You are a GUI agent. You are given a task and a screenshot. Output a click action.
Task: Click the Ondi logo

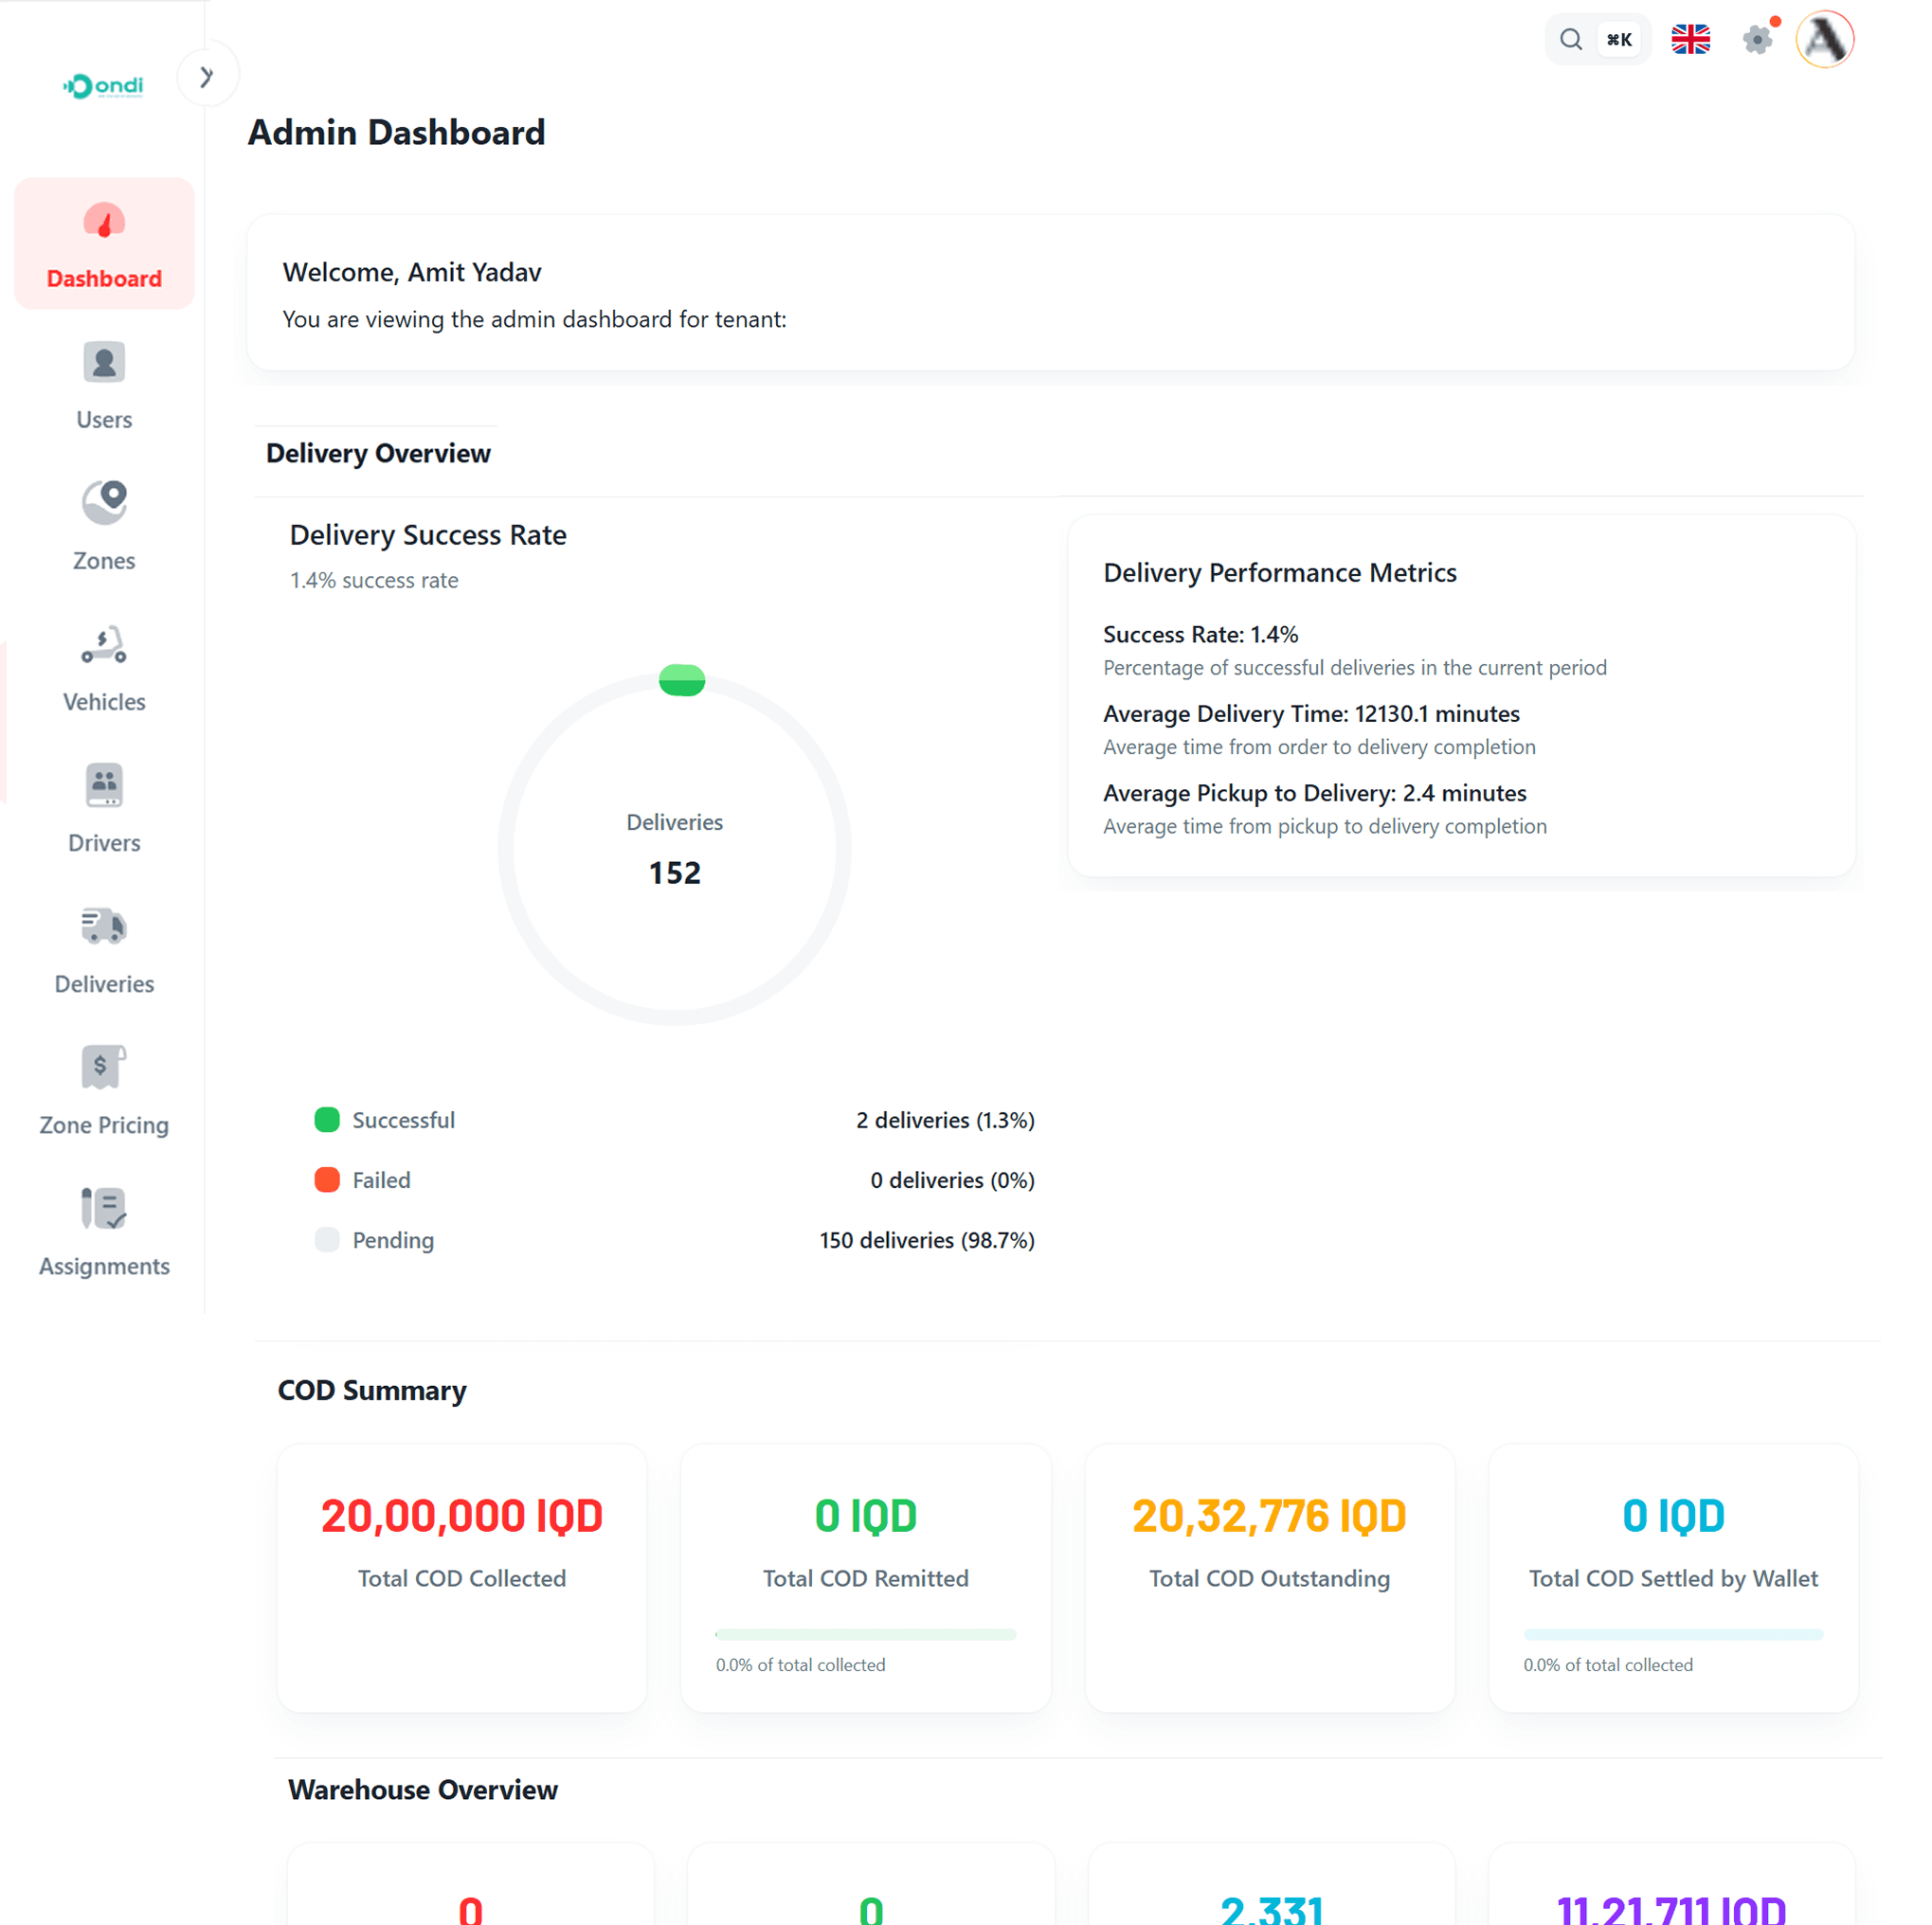104,86
